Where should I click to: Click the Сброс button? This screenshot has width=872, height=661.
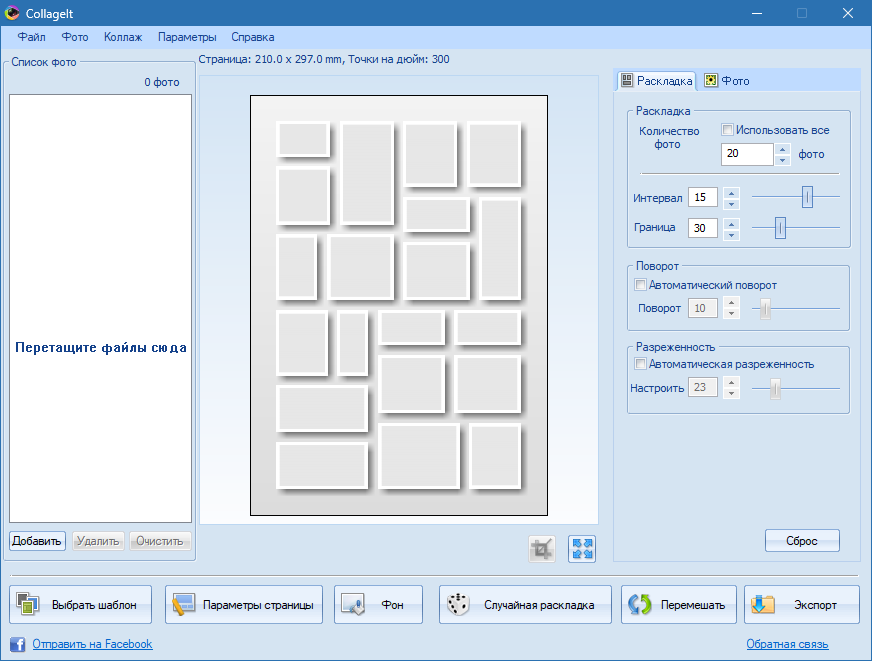coord(802,540)
